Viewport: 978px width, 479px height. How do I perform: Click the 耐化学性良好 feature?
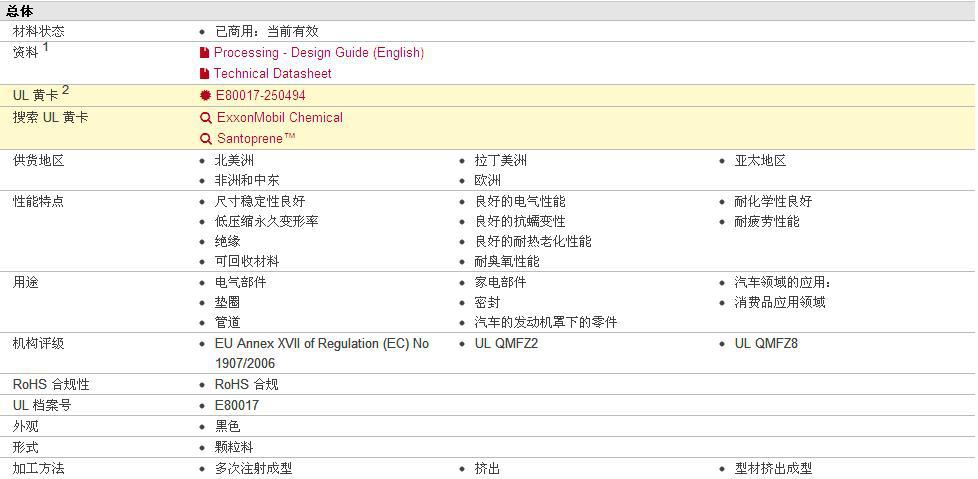pos(773,201)
